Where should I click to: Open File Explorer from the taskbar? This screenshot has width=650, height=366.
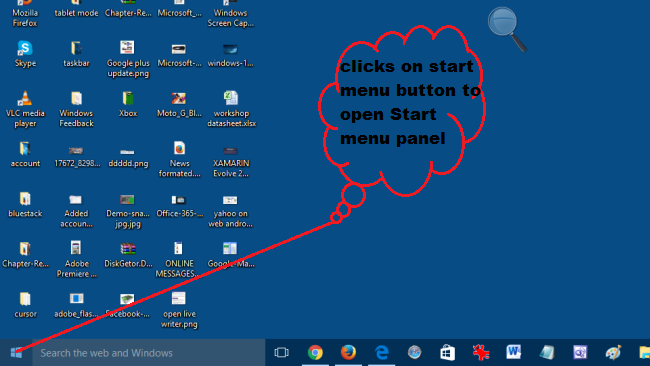tap(644, 353)
